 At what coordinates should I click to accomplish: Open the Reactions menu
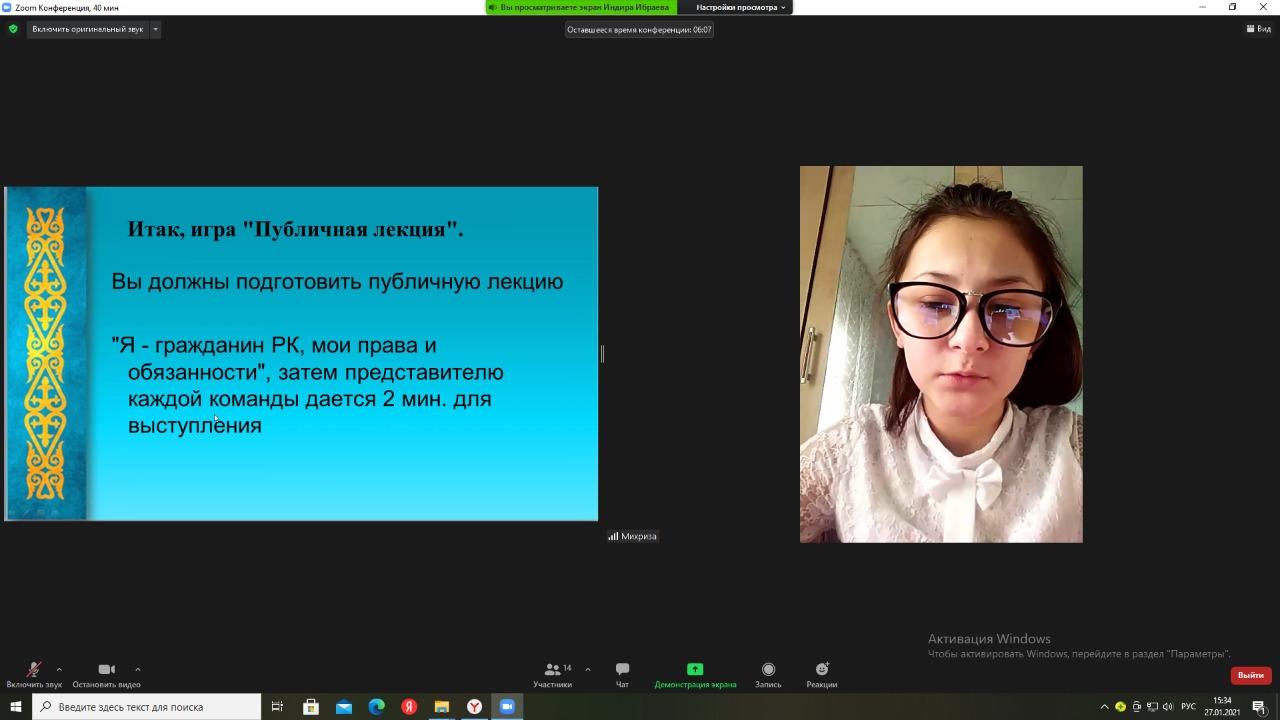tap(822, 675)
